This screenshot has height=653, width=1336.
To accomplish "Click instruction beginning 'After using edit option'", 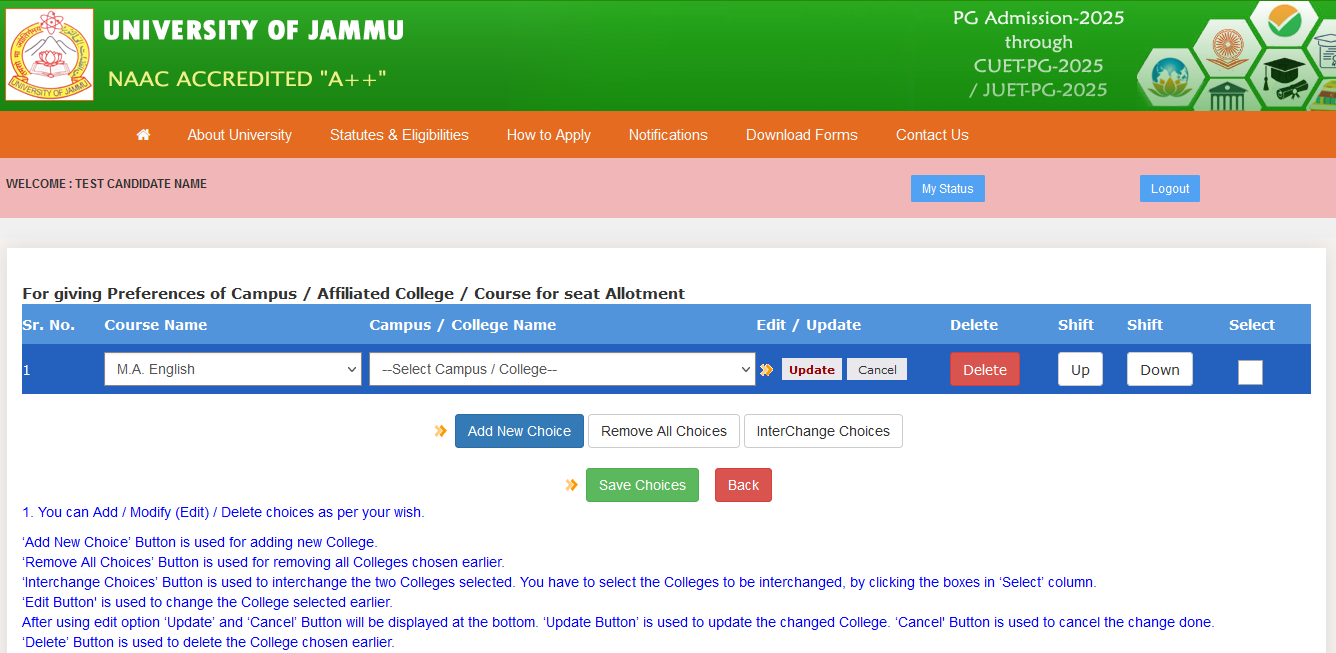I will tap(618, 622).
